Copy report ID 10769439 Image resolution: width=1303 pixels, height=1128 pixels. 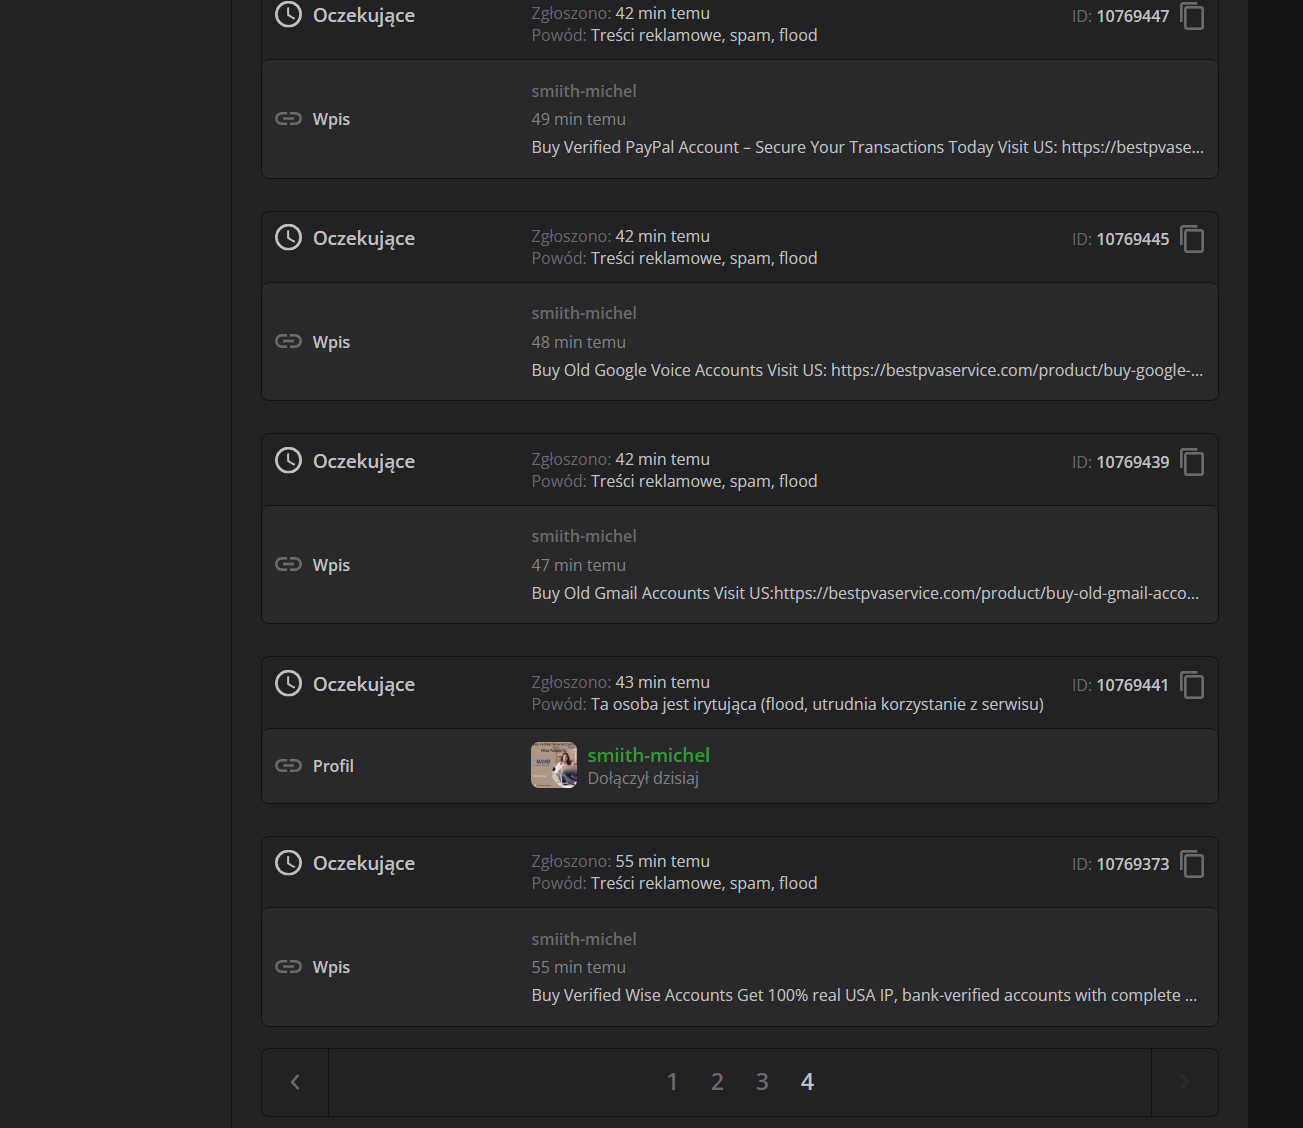[x=1192, y=462]
